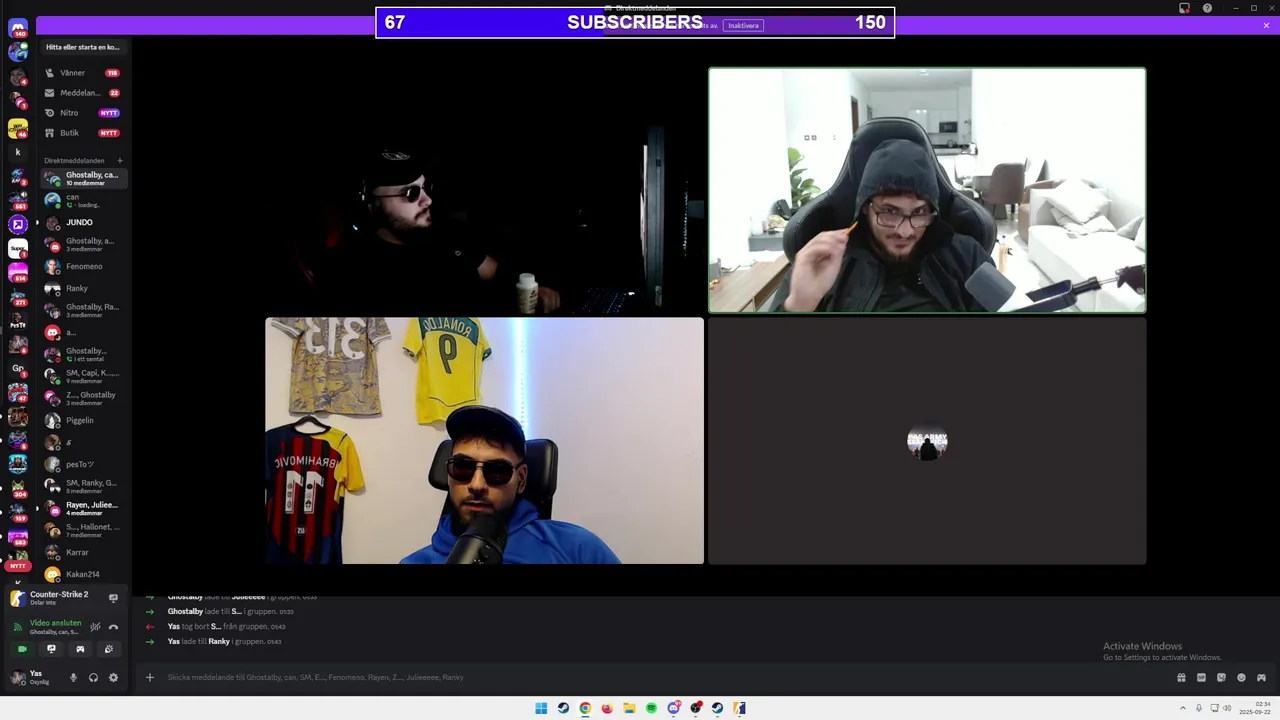Mute microphone next to Yas
1280x720 pixels.
pyautogui.click(x=73, y=677)
